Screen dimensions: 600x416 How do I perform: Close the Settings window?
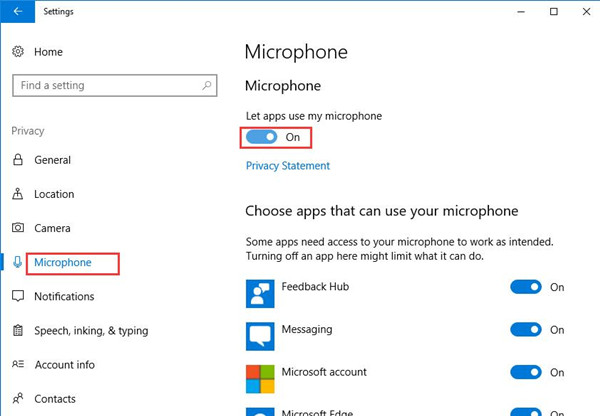click(586, 11)
